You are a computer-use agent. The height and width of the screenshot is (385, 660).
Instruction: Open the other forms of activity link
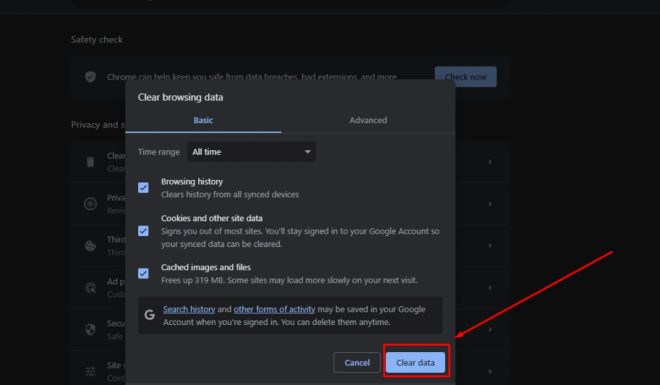click(x=274, y=309)
